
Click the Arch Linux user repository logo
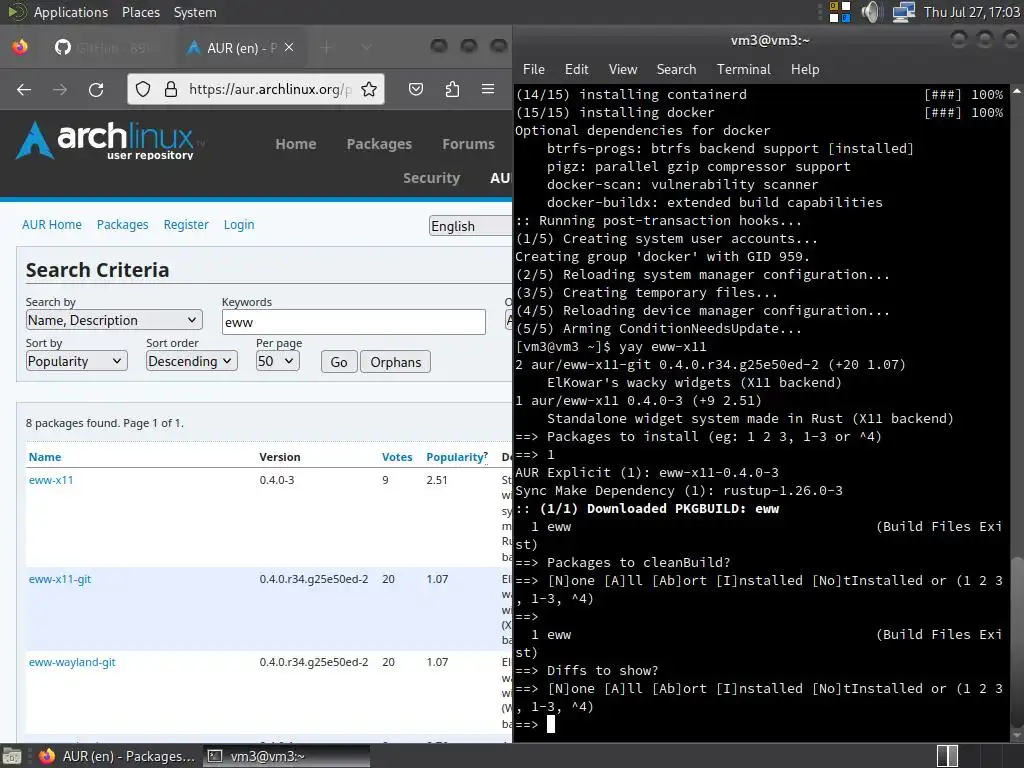tap(109, 140)
